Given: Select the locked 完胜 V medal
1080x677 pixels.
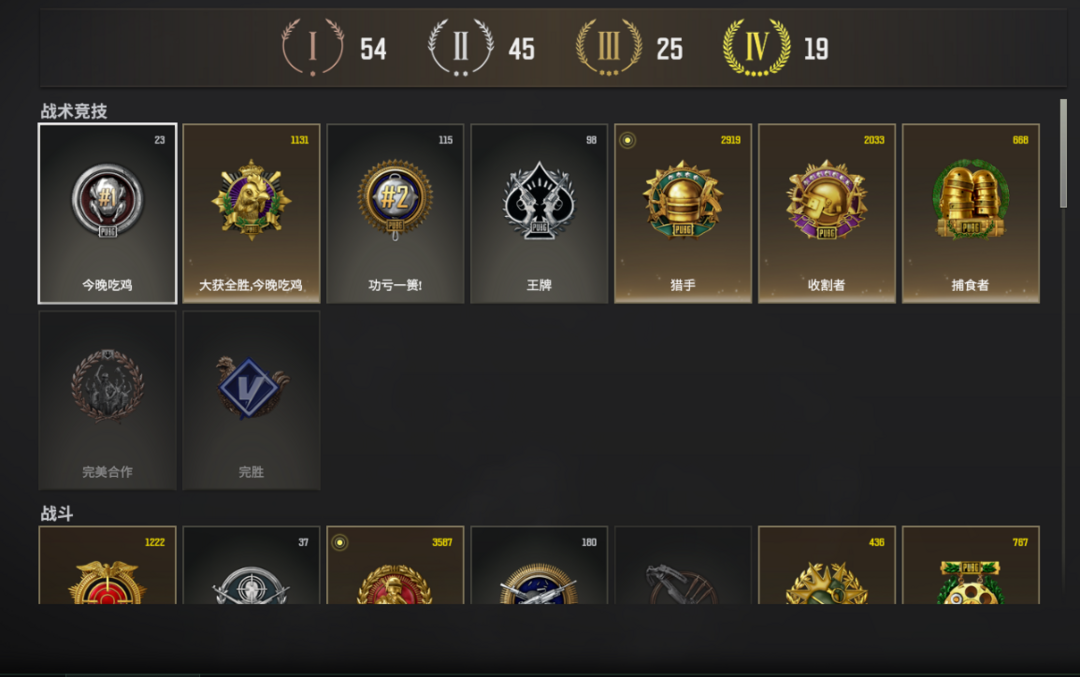Looking at the screenshot, I should [251, 400].
